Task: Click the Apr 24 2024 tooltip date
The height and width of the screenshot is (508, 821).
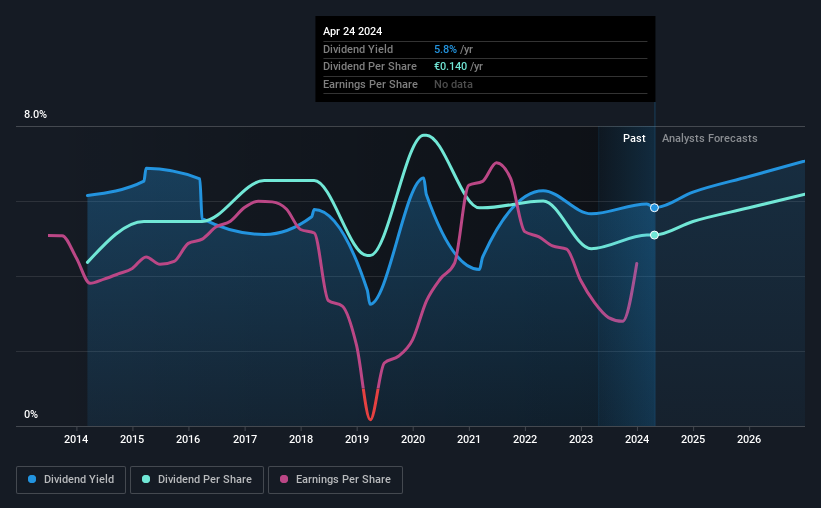Action: coord(352,31)
